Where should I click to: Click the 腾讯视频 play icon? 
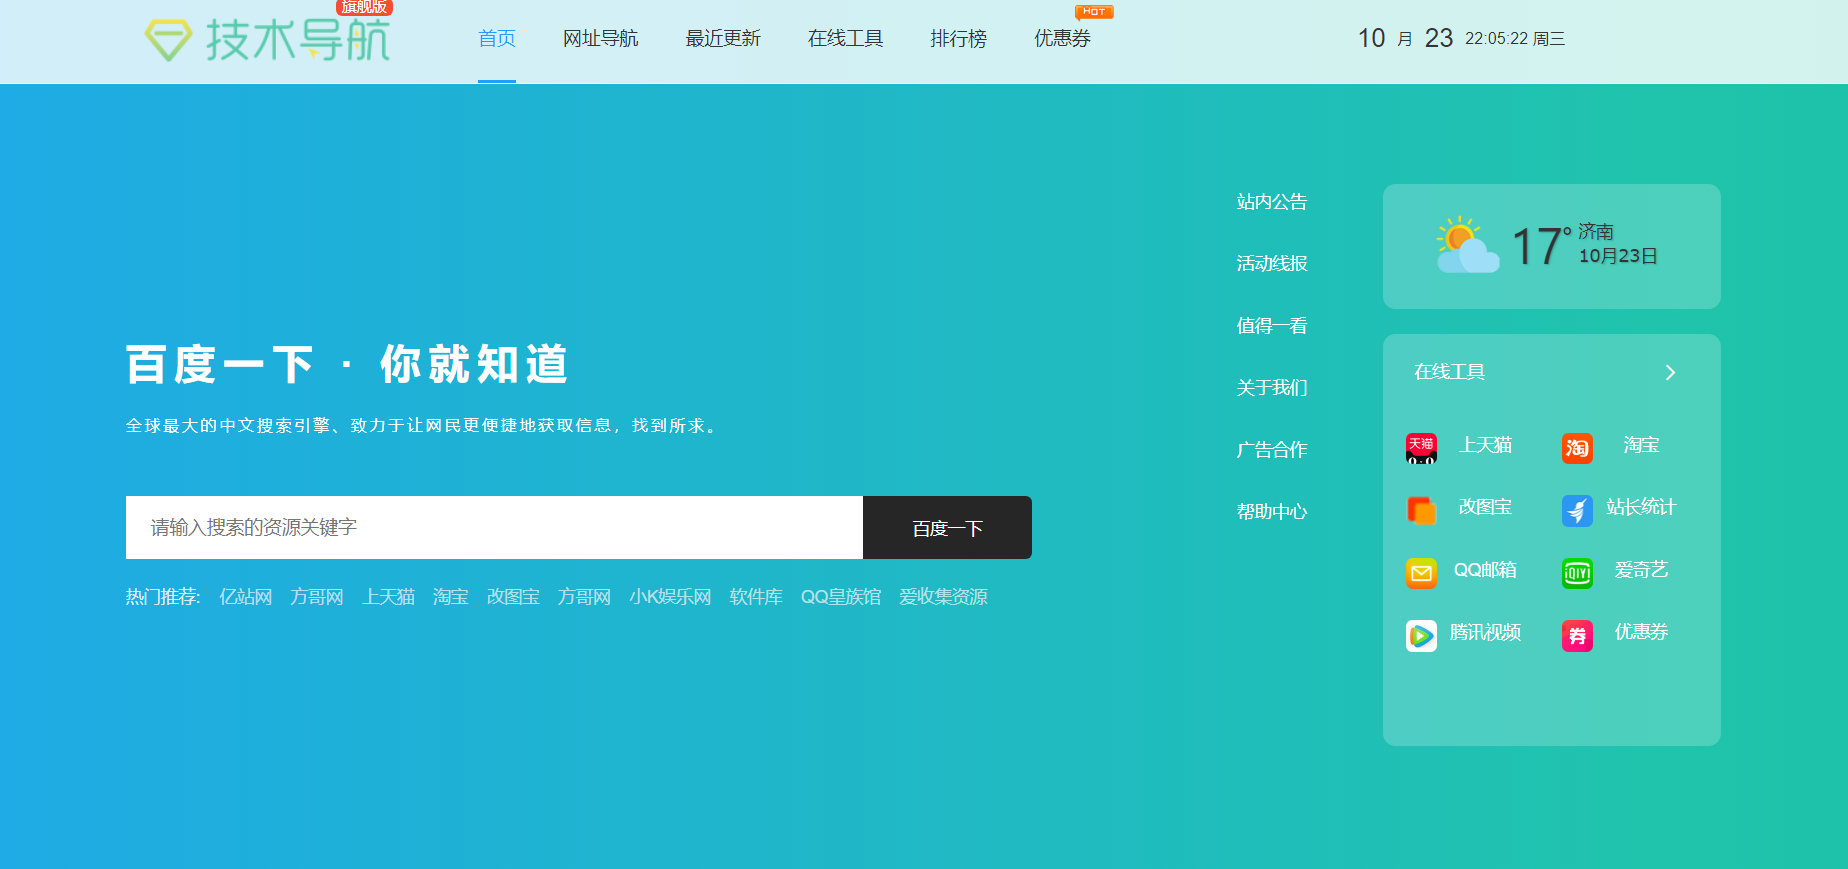tap(1421, 635)
